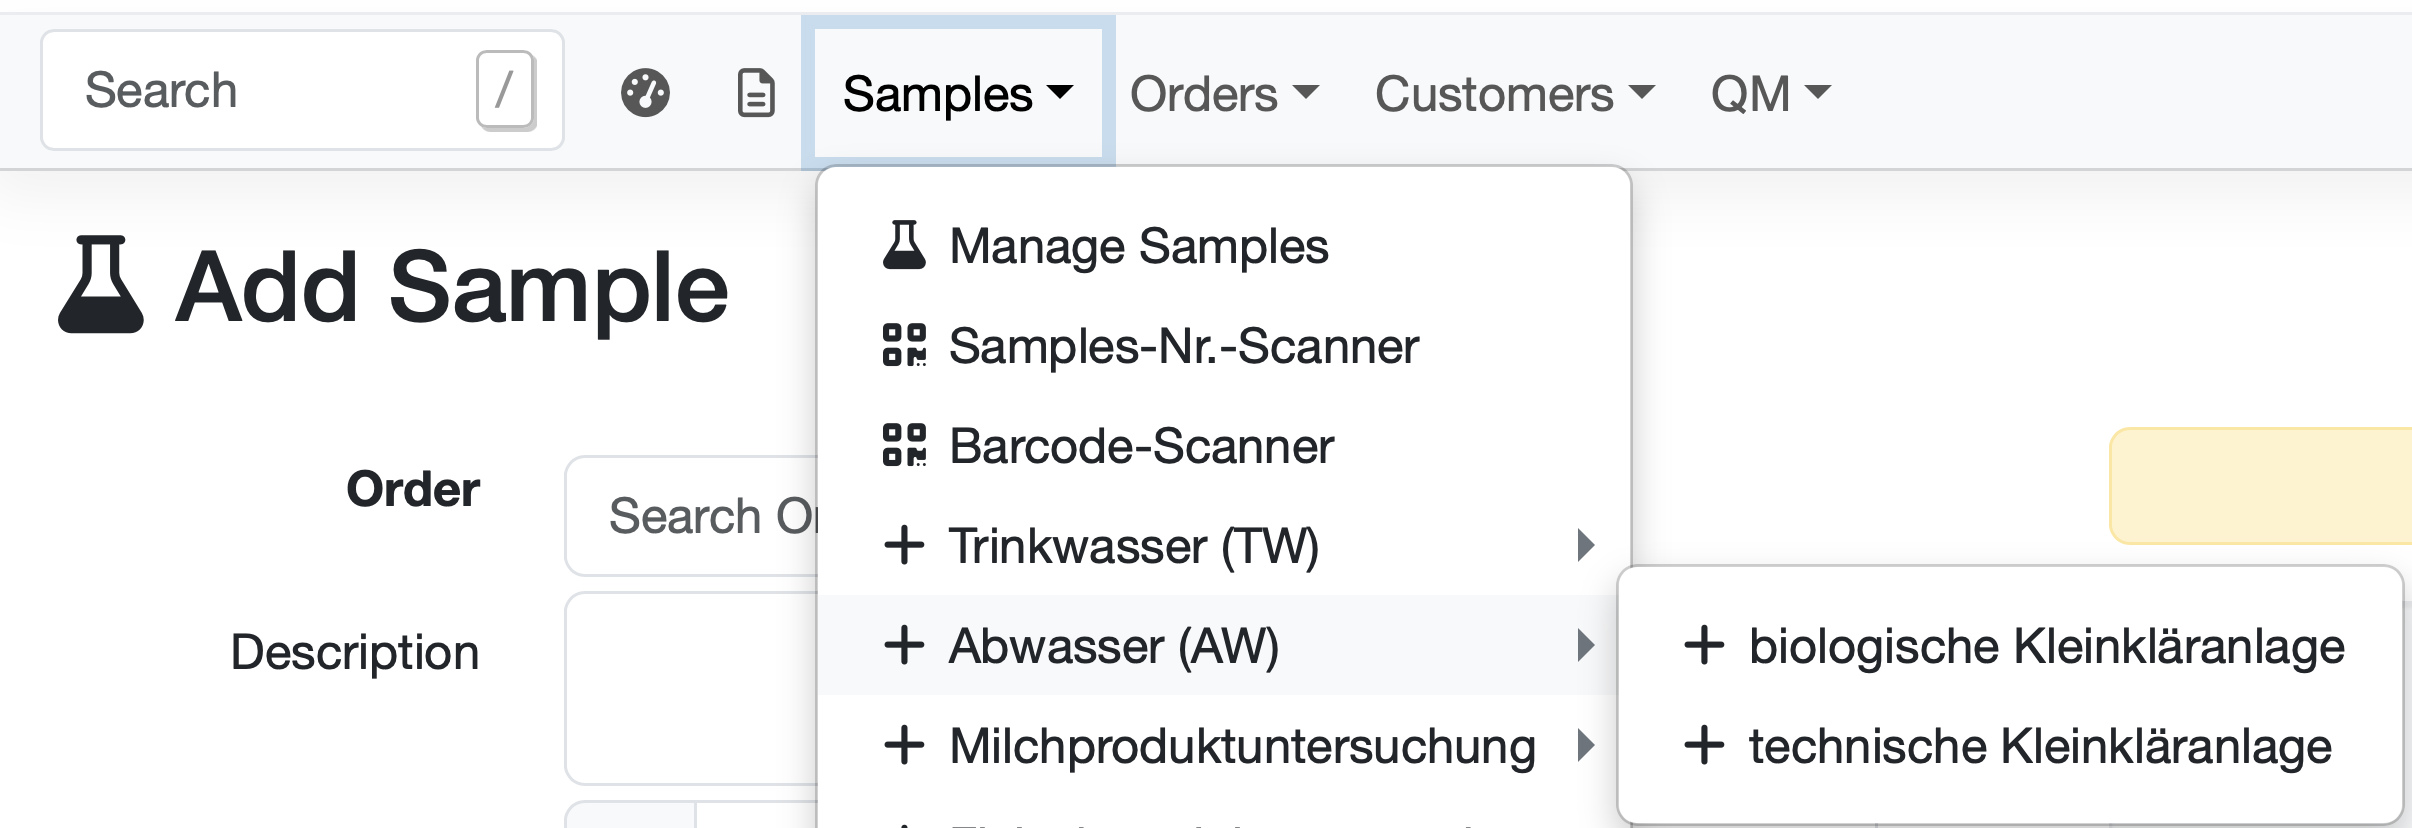Click the QR icon beside Samples-Nr.-Scanner
Image resolution: width=2412 pixels, height=828 pixels.
[904, 345]
